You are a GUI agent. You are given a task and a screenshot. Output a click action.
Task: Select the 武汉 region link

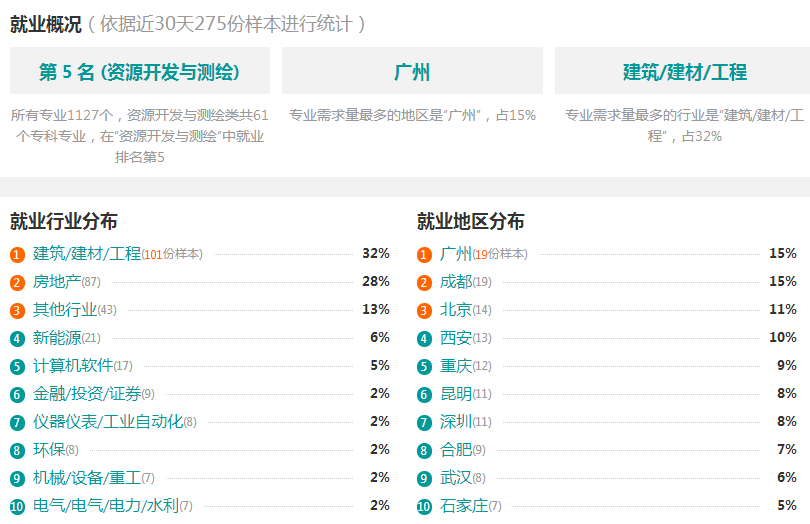pos(456,477)
